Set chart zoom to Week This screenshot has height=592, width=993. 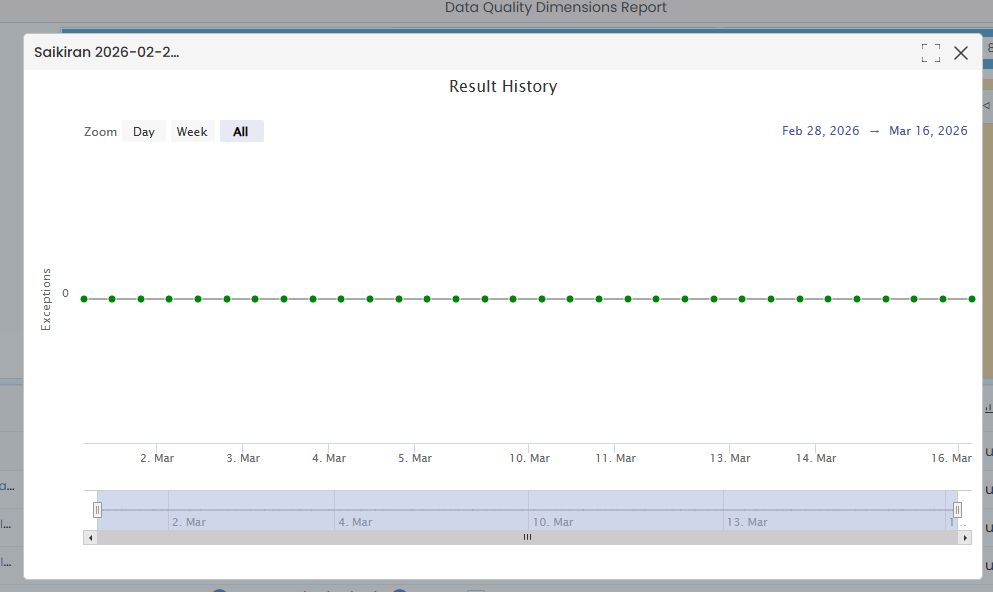[192, 132]
